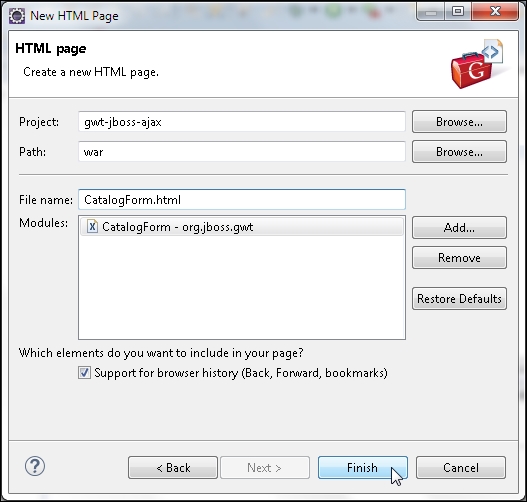Click the GWT toolbox wizard icon

pos(477,65)
